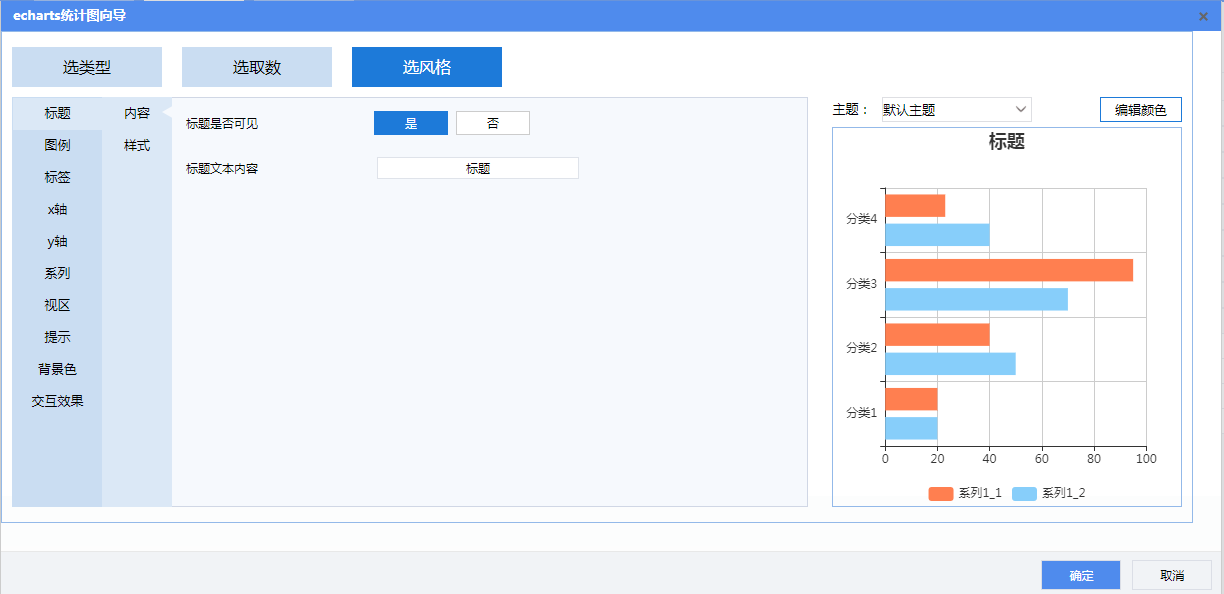Open the 交互效果 settings category

(57, 401)
